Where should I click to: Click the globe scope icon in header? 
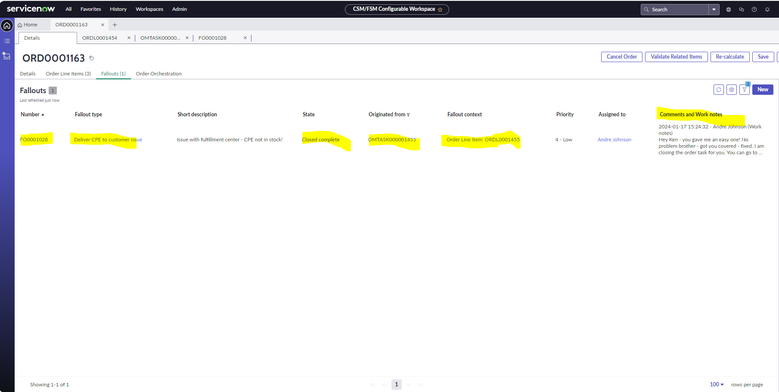tap(729, 9)
